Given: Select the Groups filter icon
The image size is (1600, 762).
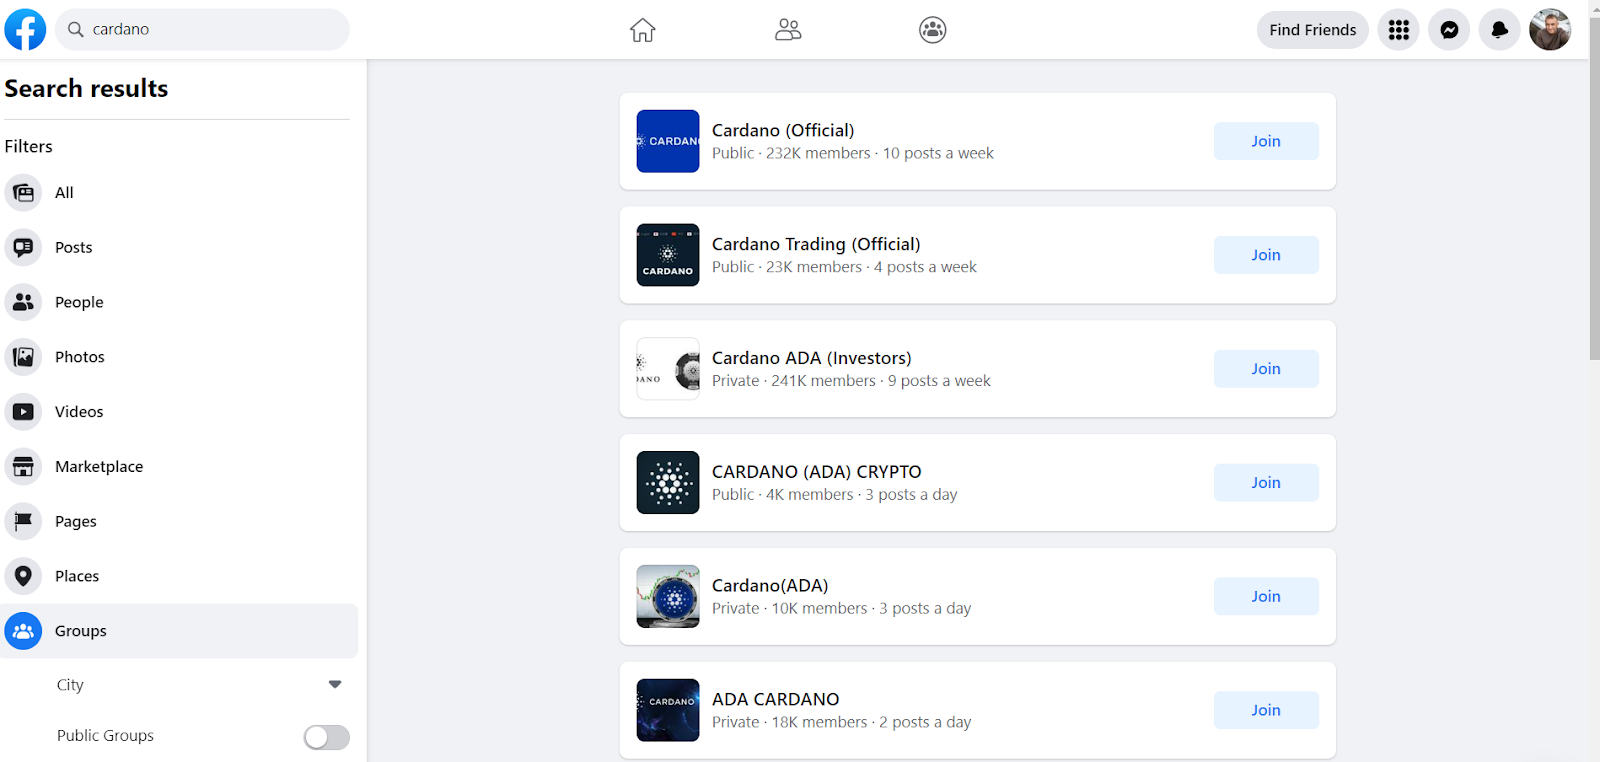Looking at the screenshot, I should pyautogui.click(x=23, y=631).
